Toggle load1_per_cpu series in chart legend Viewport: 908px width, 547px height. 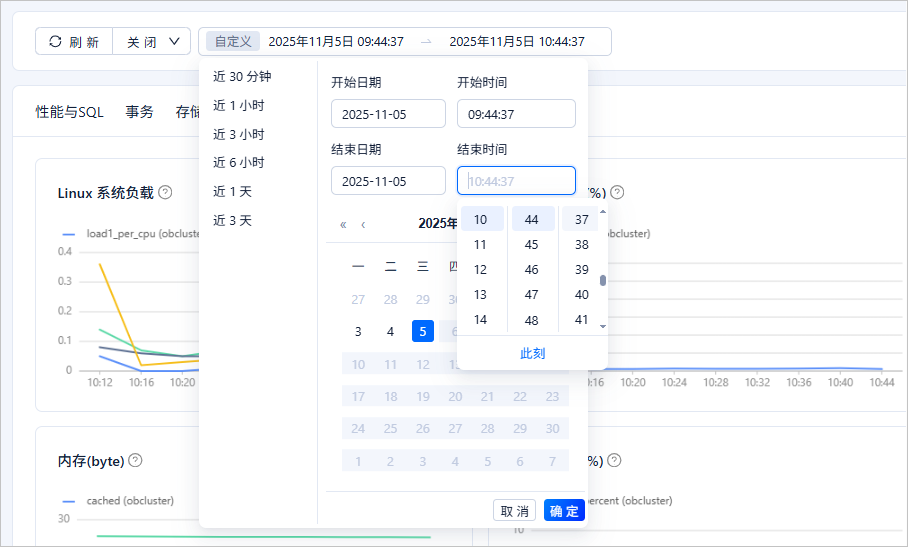118,233
